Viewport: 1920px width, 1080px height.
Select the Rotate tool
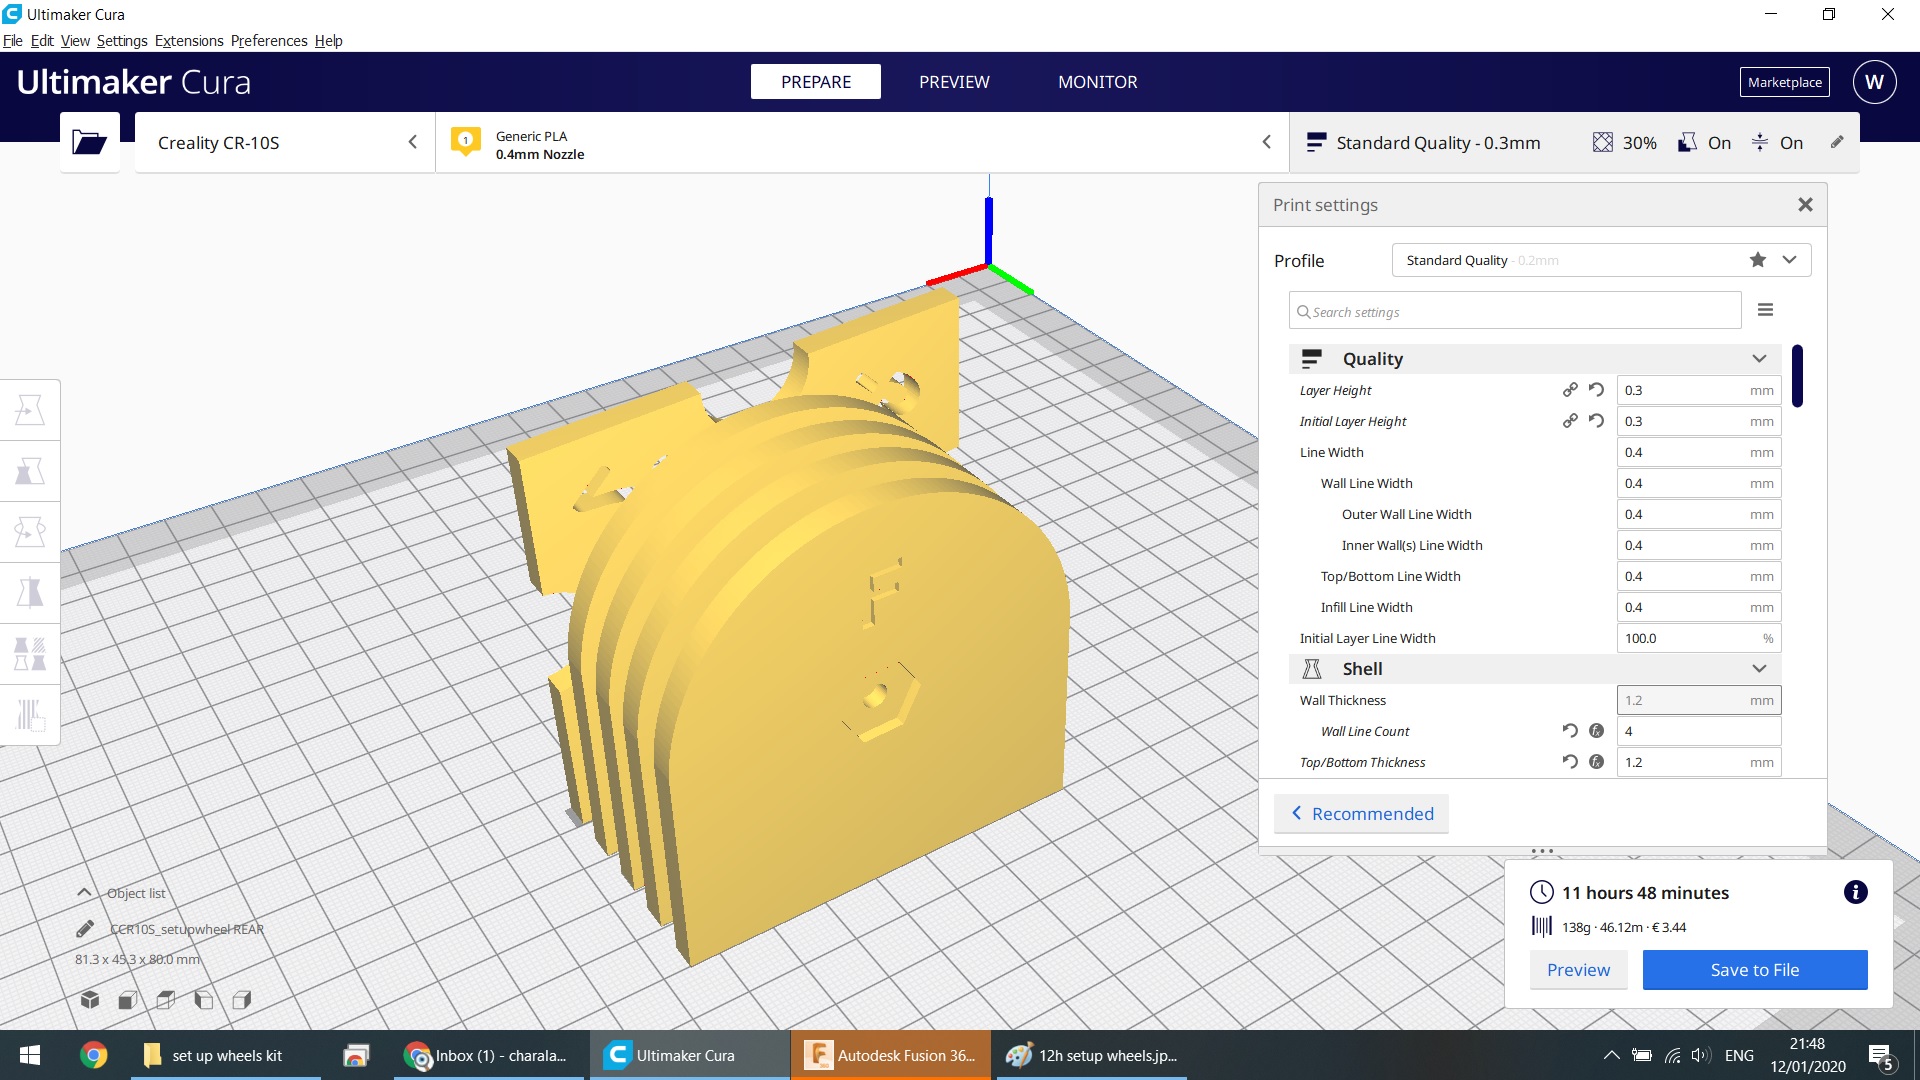pos(30,532)
